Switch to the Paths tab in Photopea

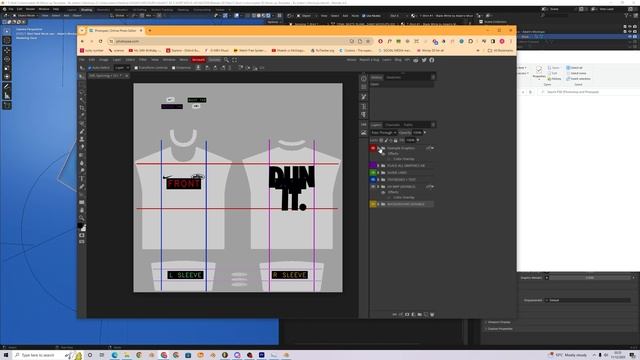408,125
